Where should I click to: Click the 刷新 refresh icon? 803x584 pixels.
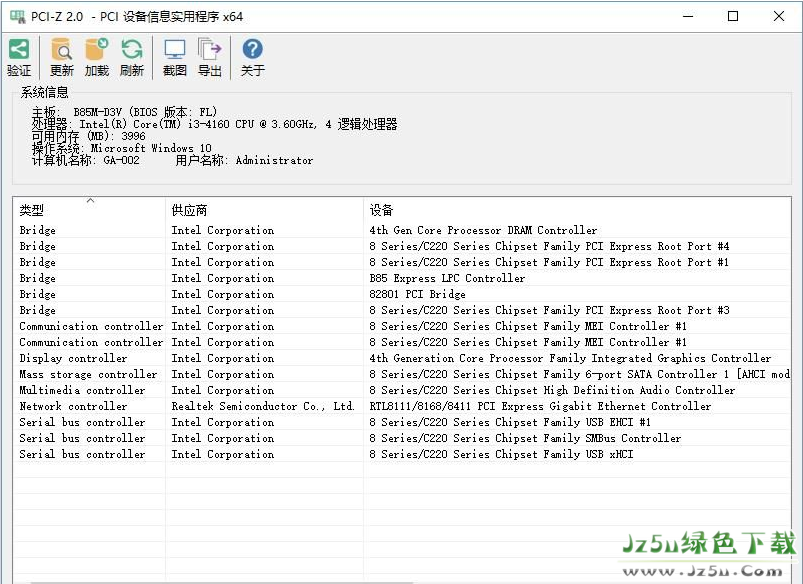(132, 50)
